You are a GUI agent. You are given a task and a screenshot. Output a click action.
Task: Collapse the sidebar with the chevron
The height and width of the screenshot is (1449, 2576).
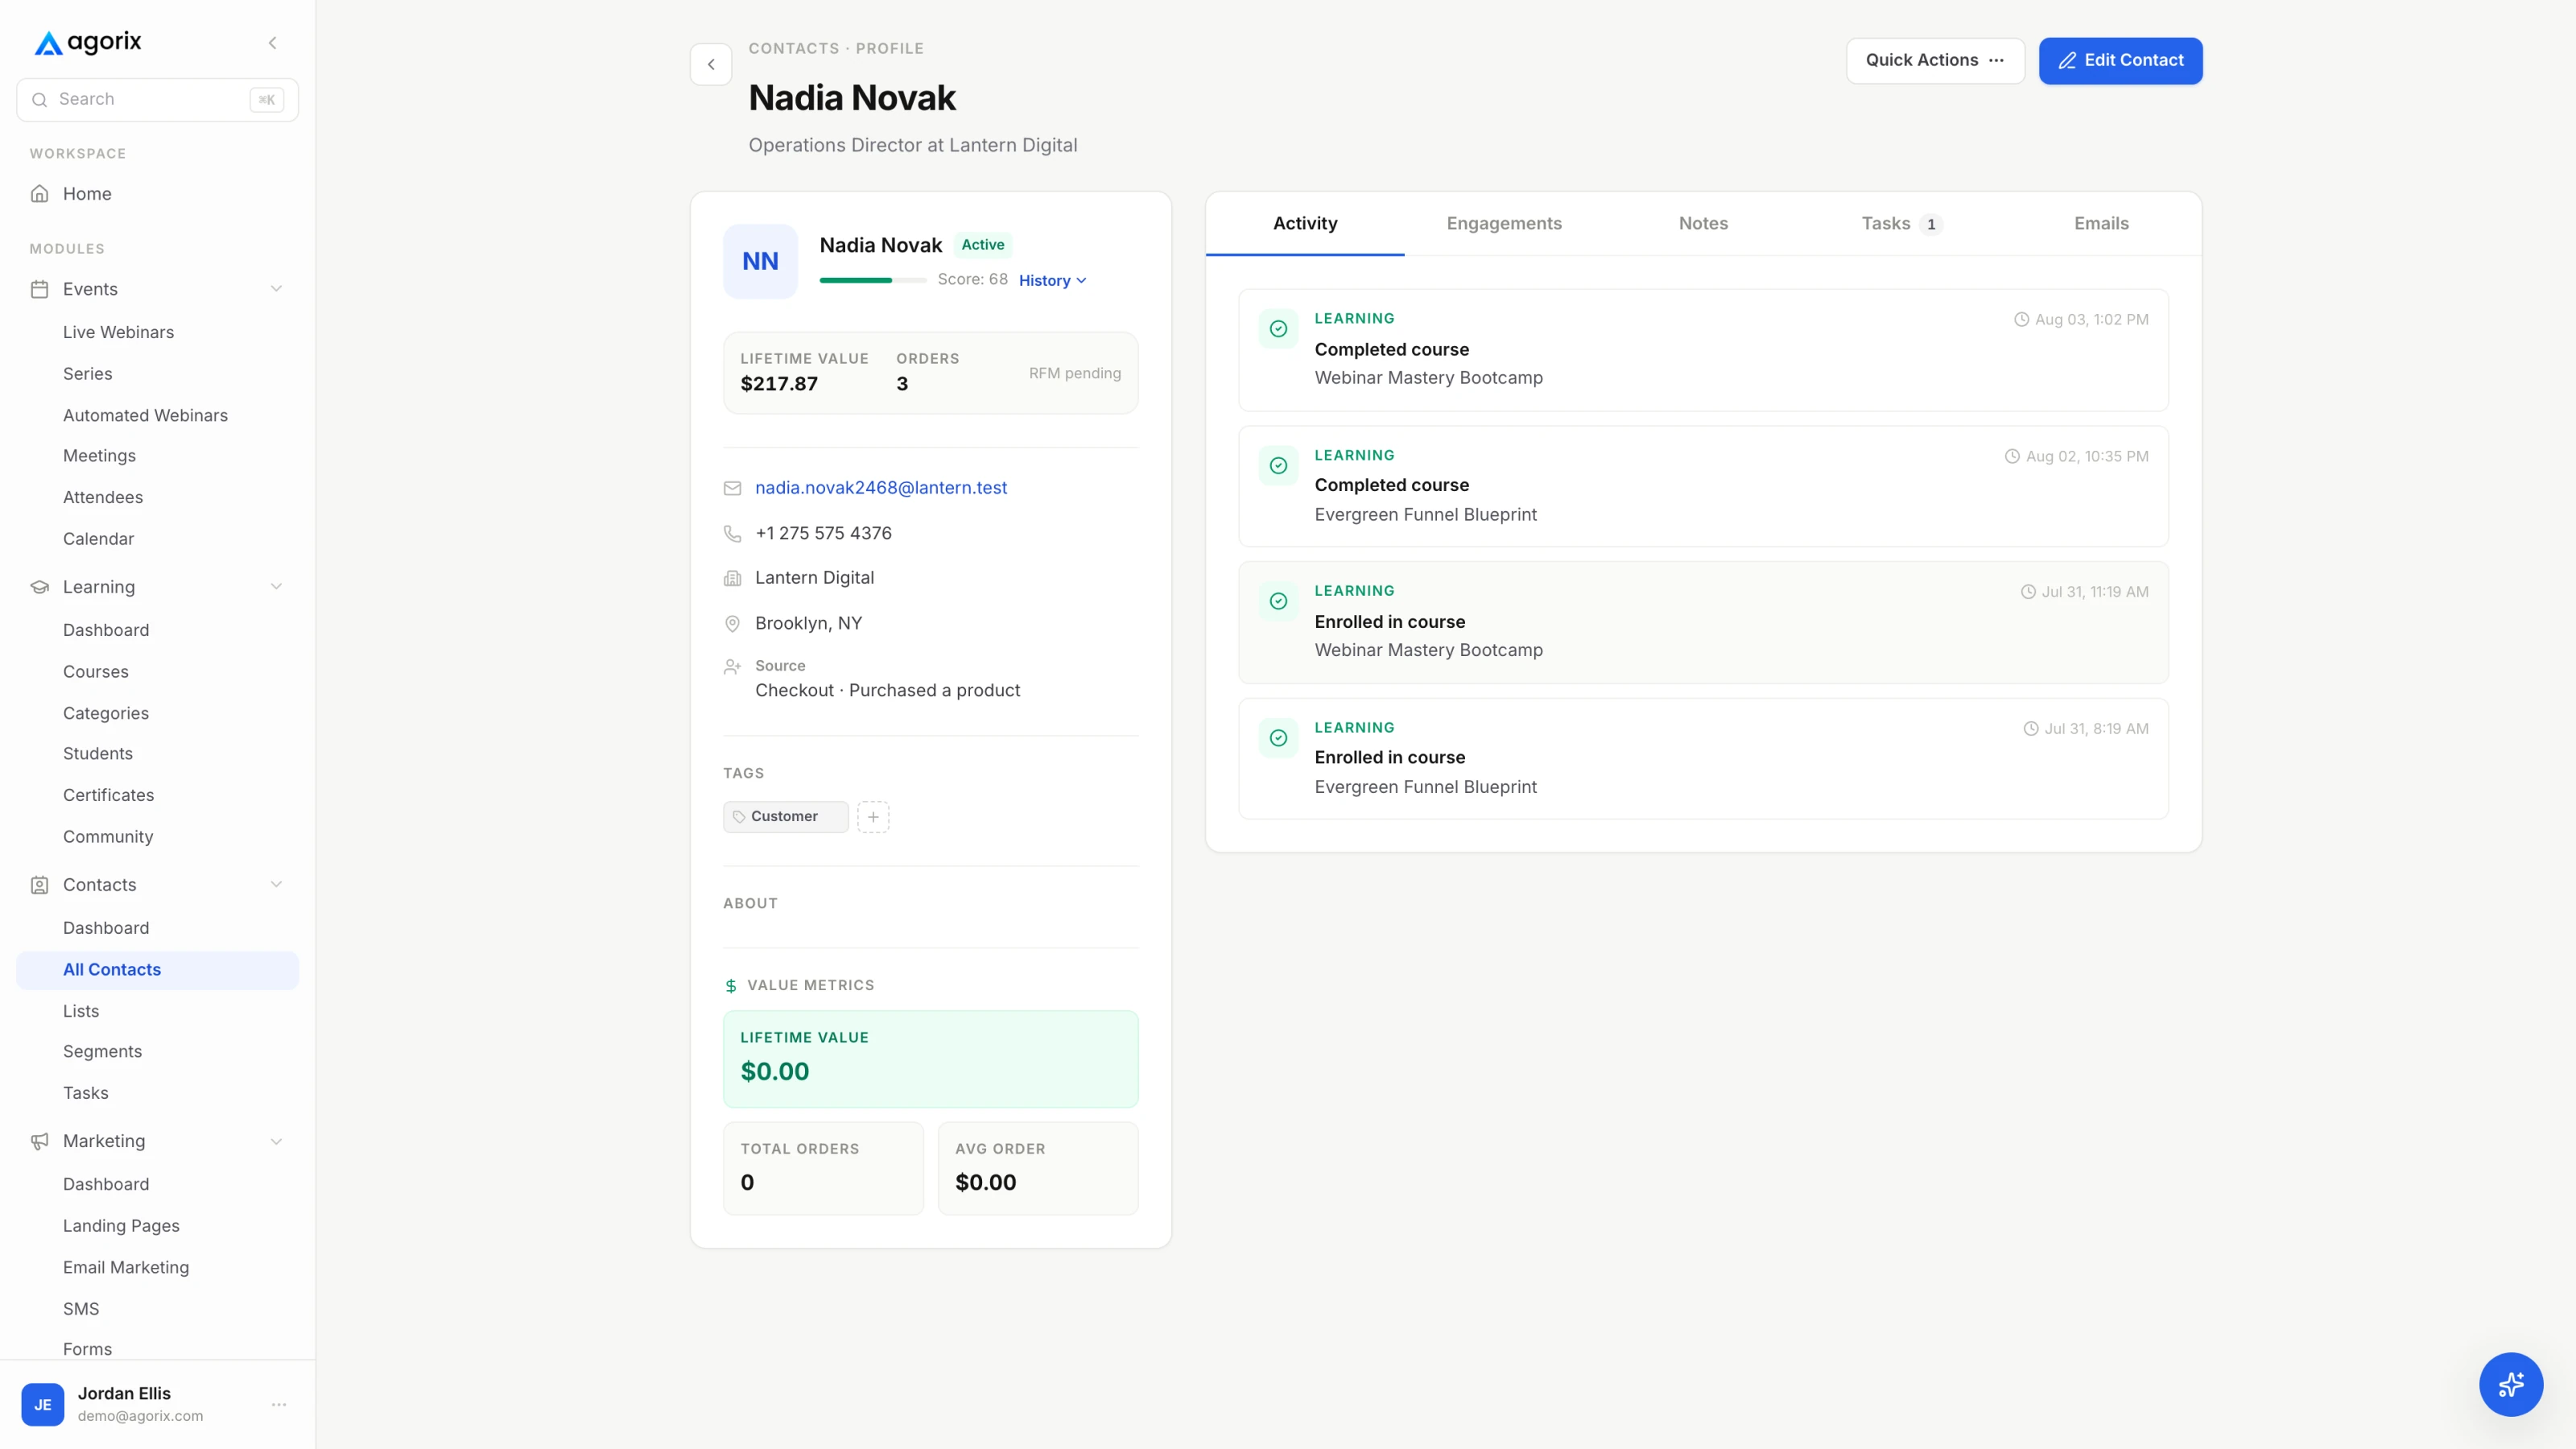click(x=272, y=43)
